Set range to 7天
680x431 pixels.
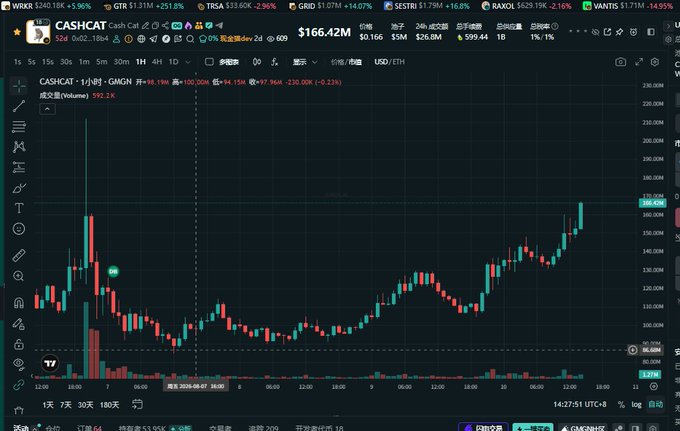coord(65,405)
